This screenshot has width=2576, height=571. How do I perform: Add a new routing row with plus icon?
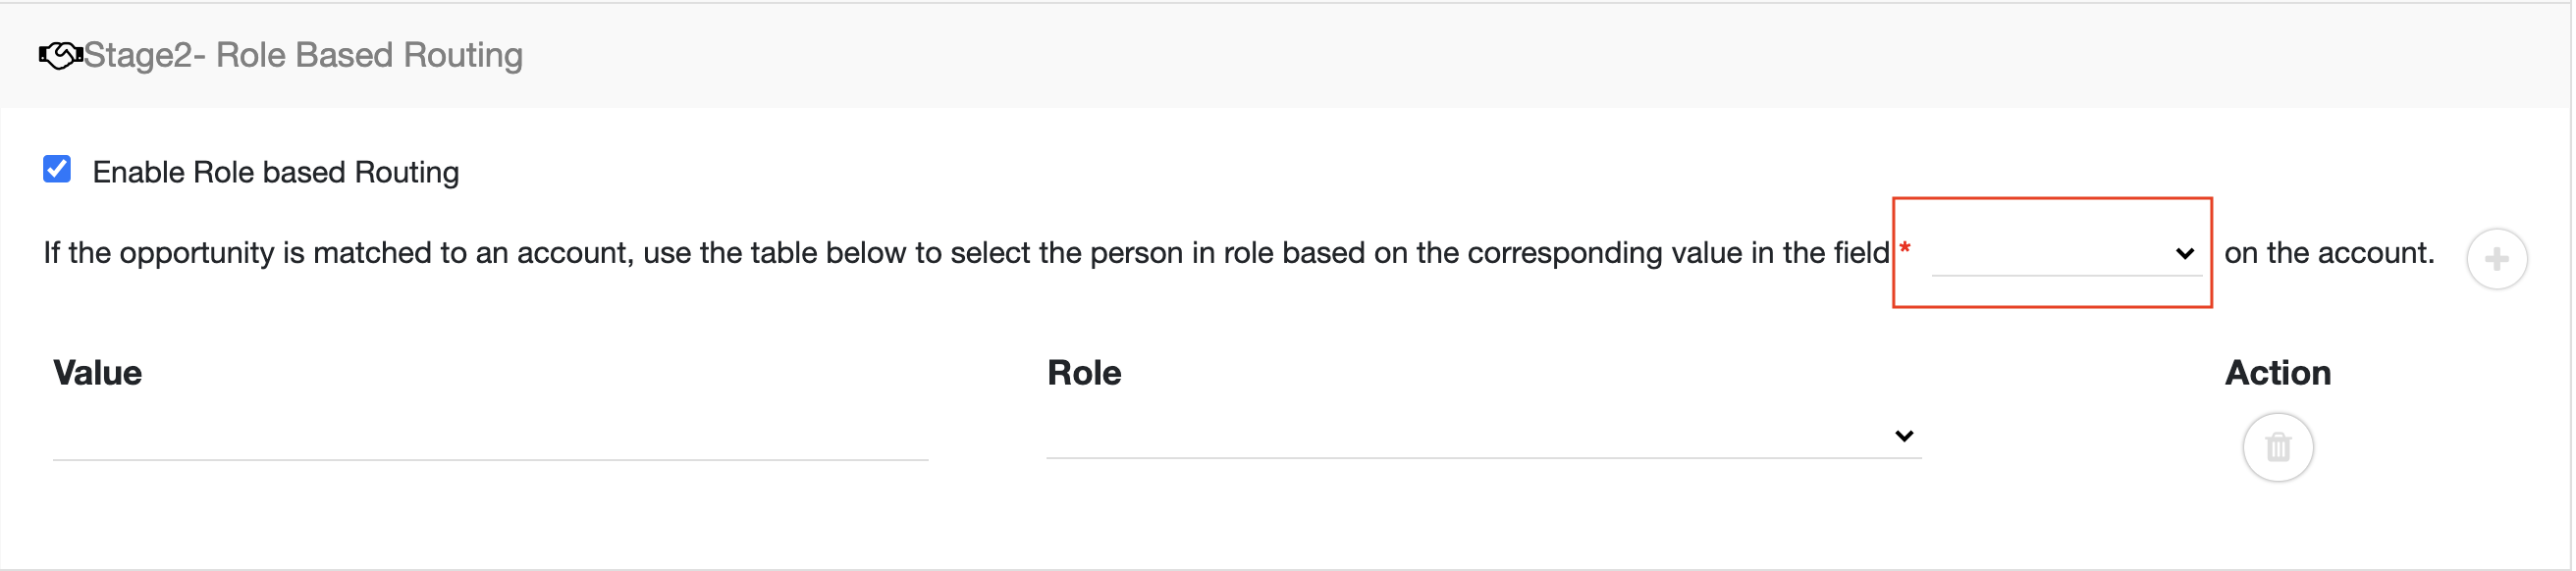(x=2498, y=259)
